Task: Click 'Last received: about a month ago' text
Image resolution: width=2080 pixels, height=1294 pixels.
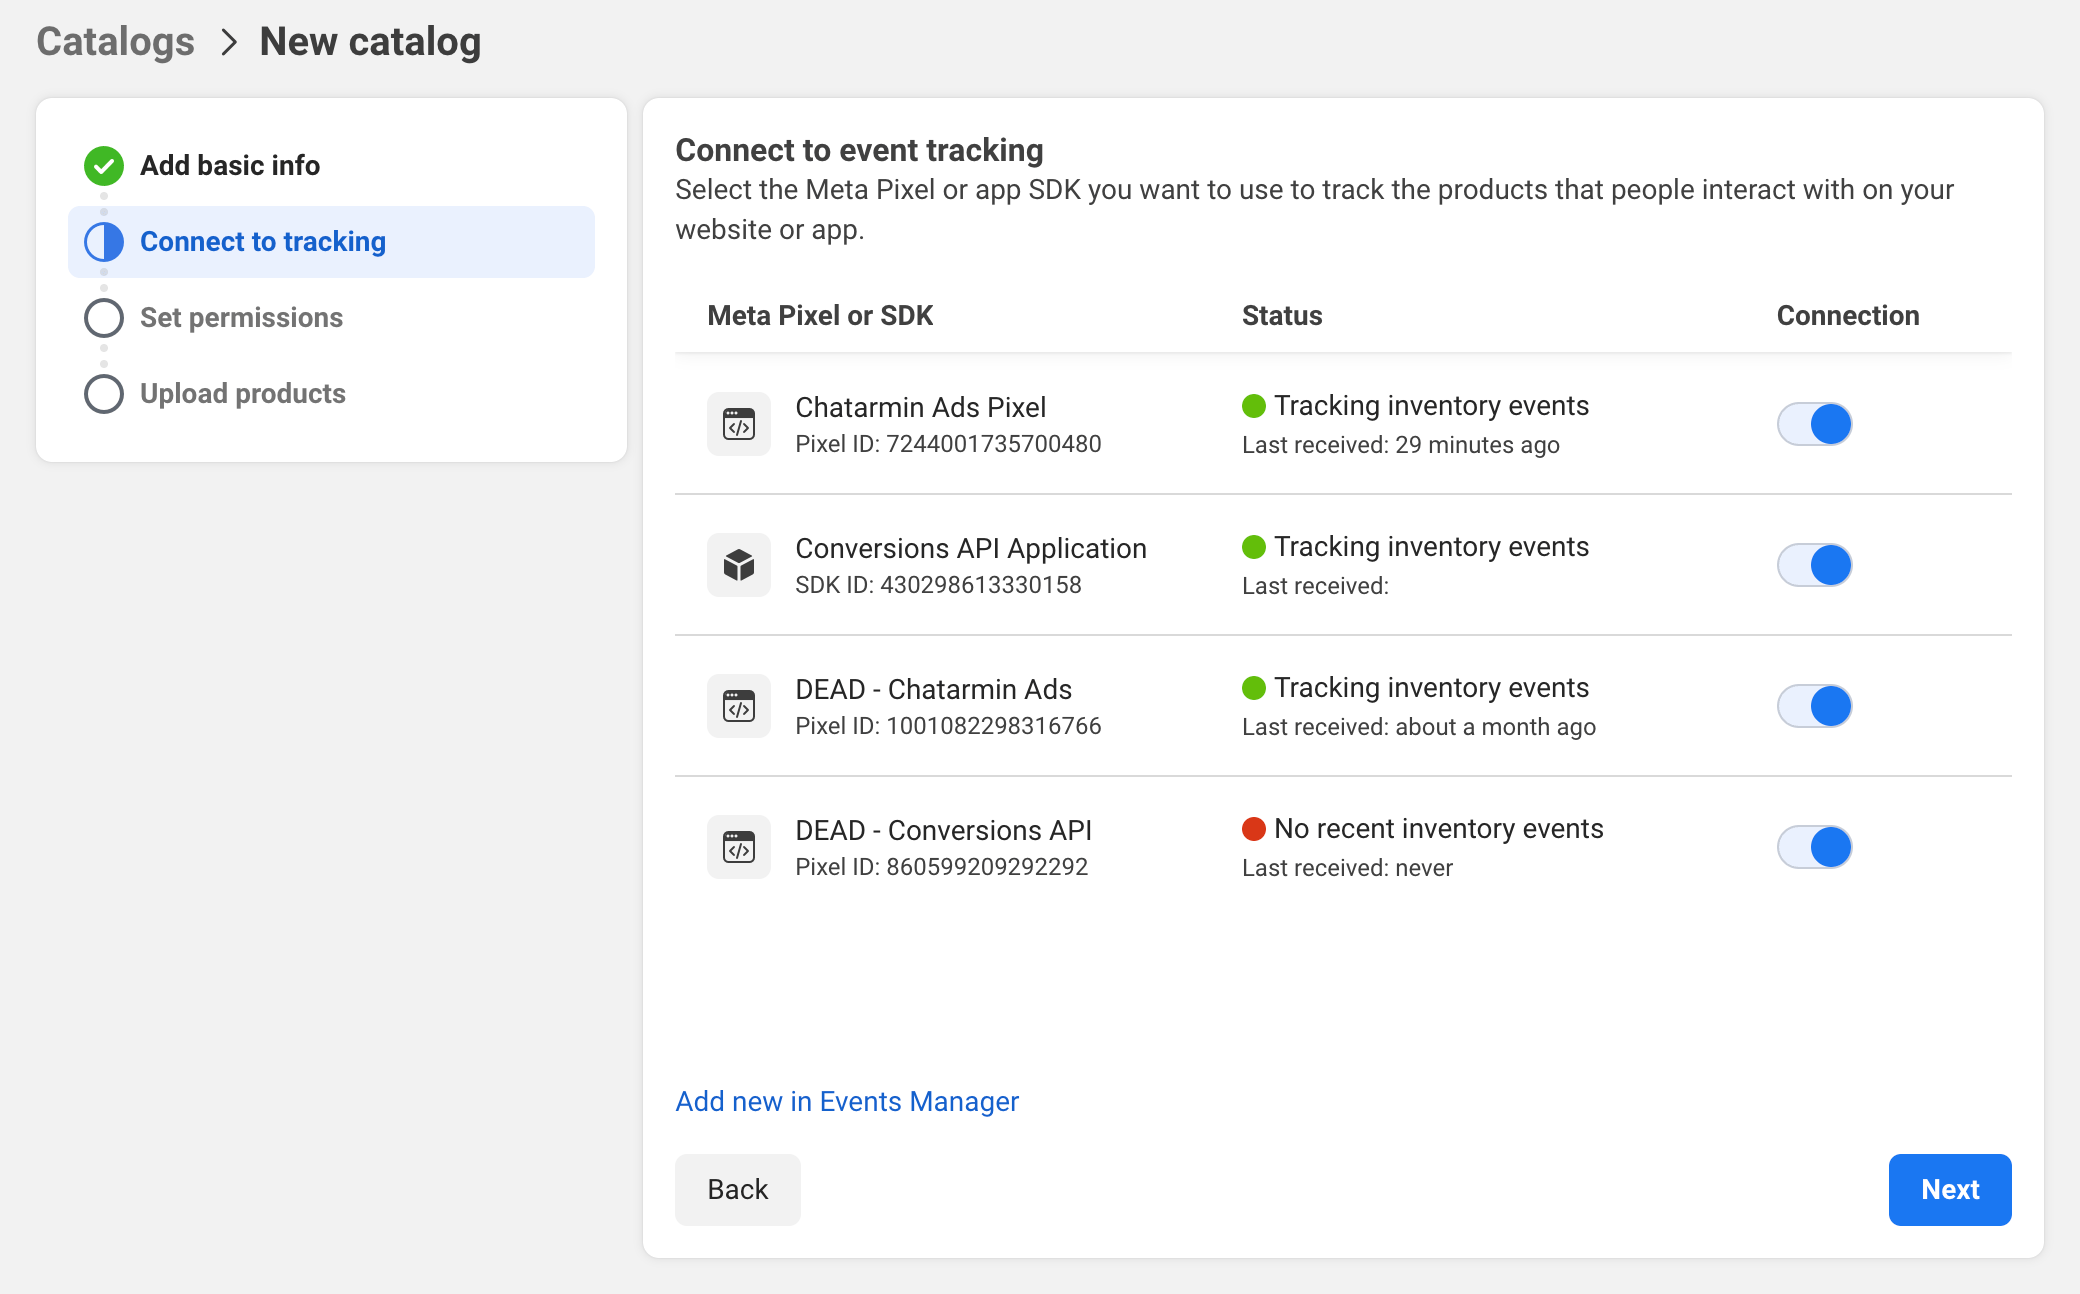Action: [x=1419, y=727]
